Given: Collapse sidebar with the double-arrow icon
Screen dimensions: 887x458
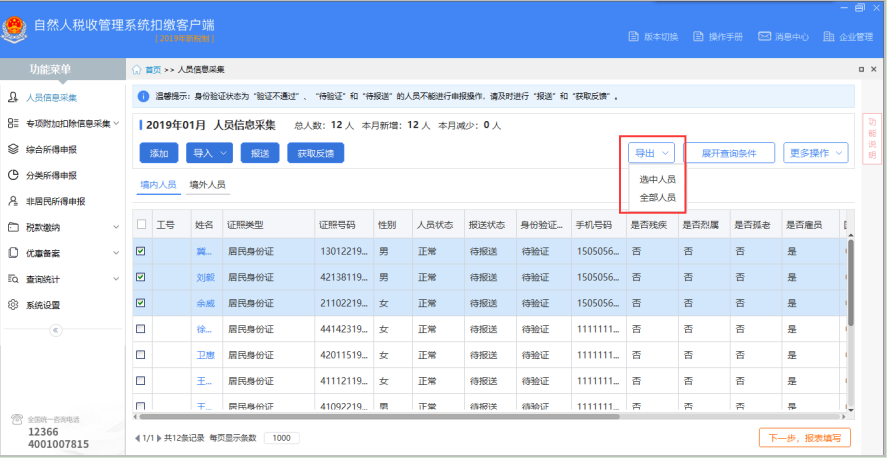Looking at the screenshot, I should 56,330.
